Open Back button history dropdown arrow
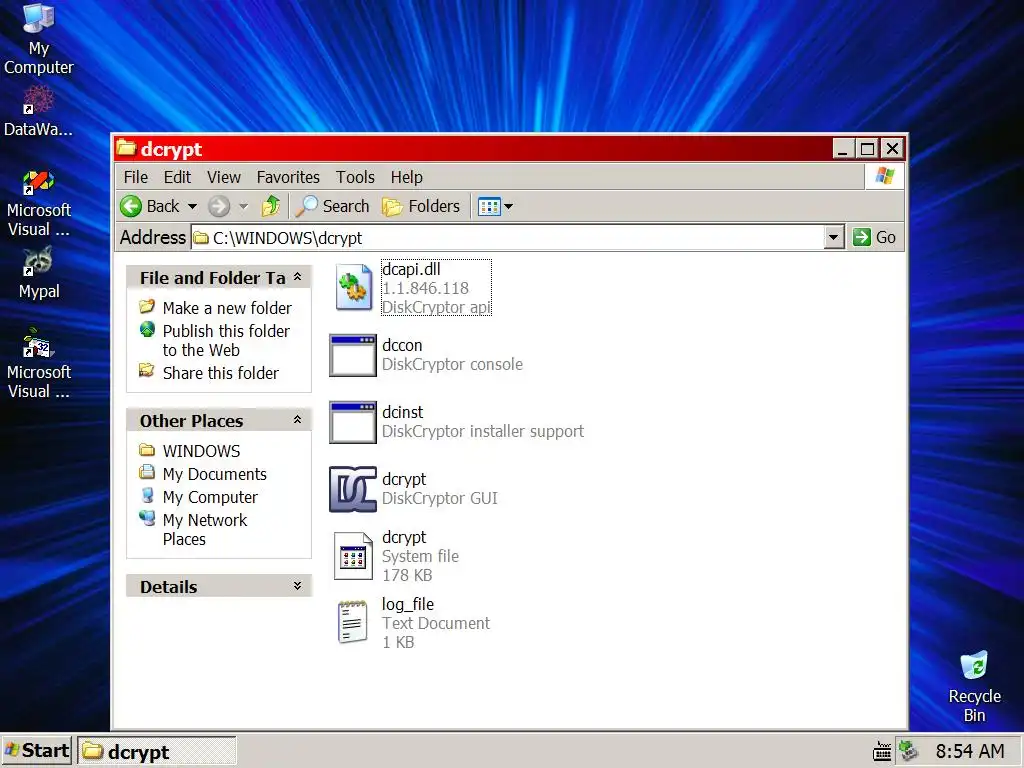 [192, 206]
